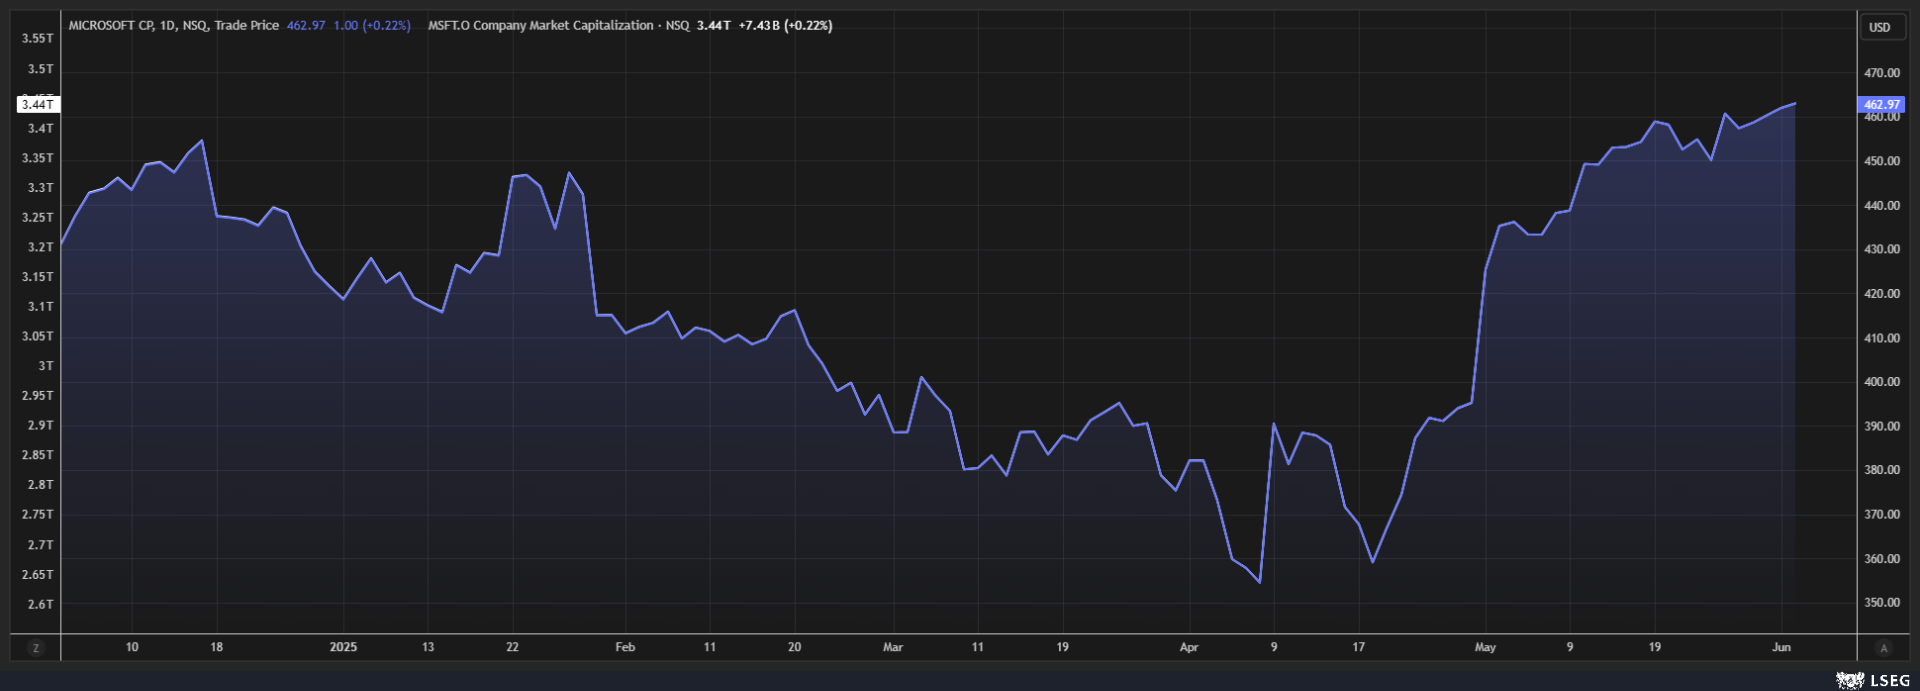Select the MSFT.O Market Capitalization legend
This screenshot has width=1920, height=691.
(558, 26)
